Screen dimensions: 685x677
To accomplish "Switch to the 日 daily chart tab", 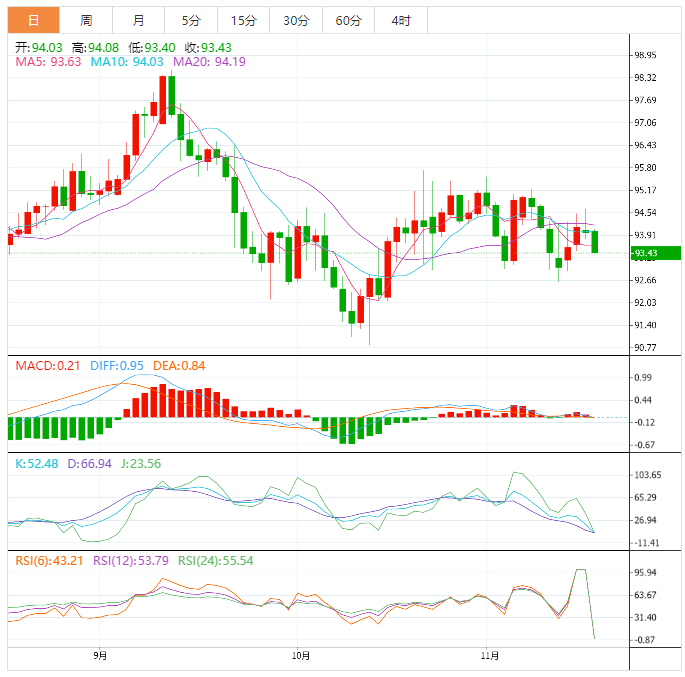I will tap(33, 20).
